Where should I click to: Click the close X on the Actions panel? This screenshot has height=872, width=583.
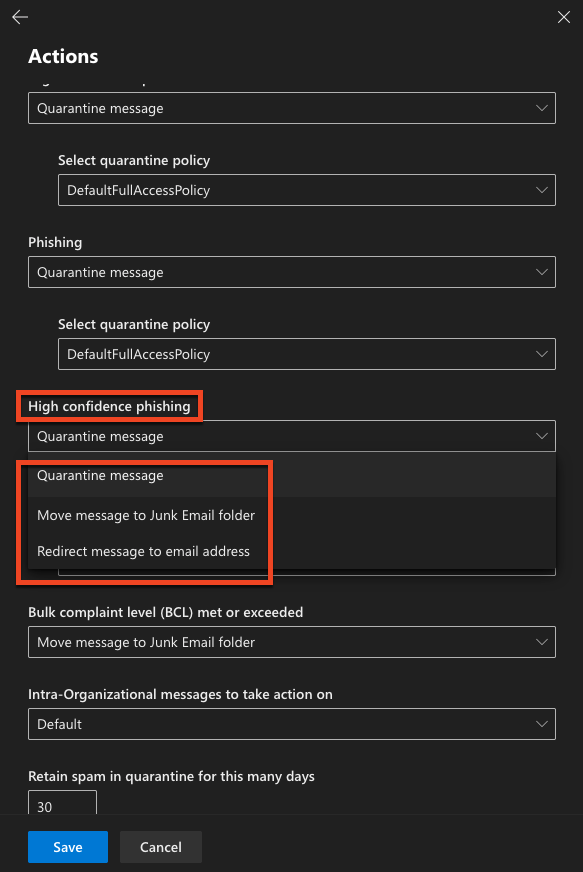click(x=563, y=17)
